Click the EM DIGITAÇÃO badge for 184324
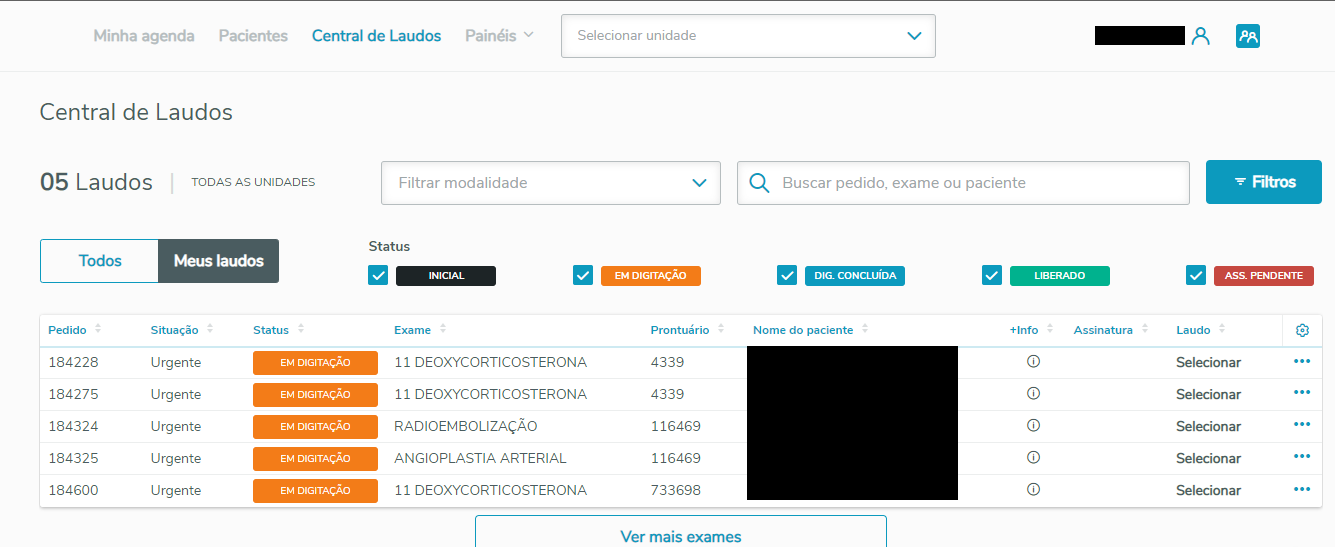The height and width of the screenshot is (547, 1335). (x=315, y=426)
